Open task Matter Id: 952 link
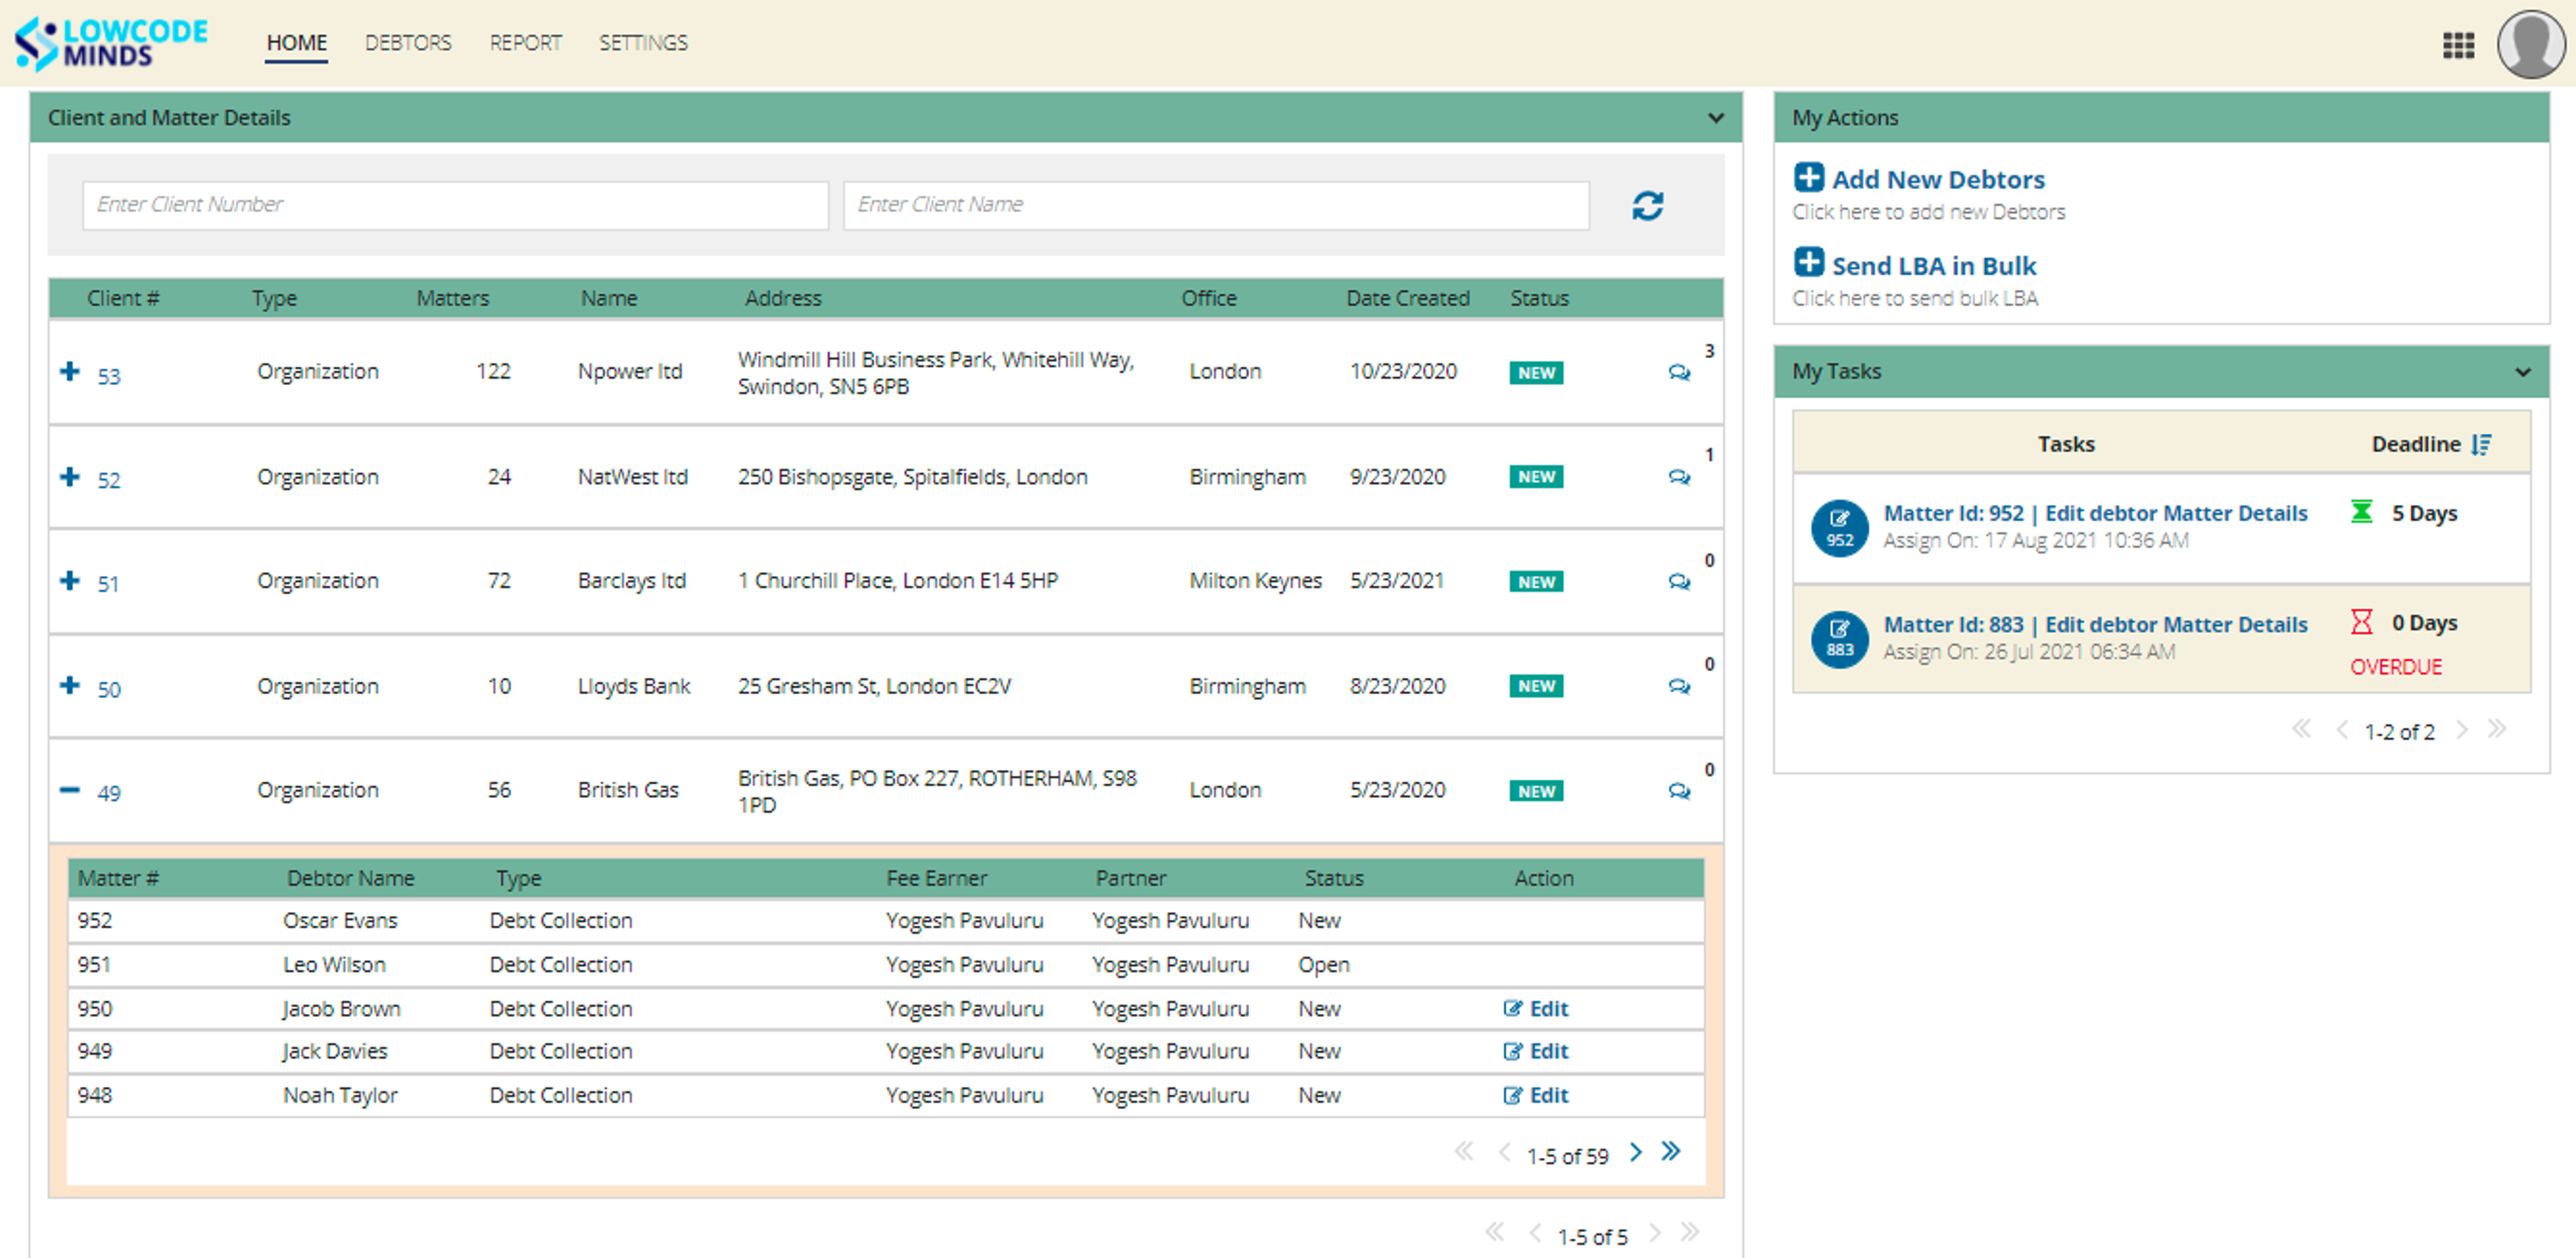This screenshot has height=1258, width=2576. coord(2095,514)
